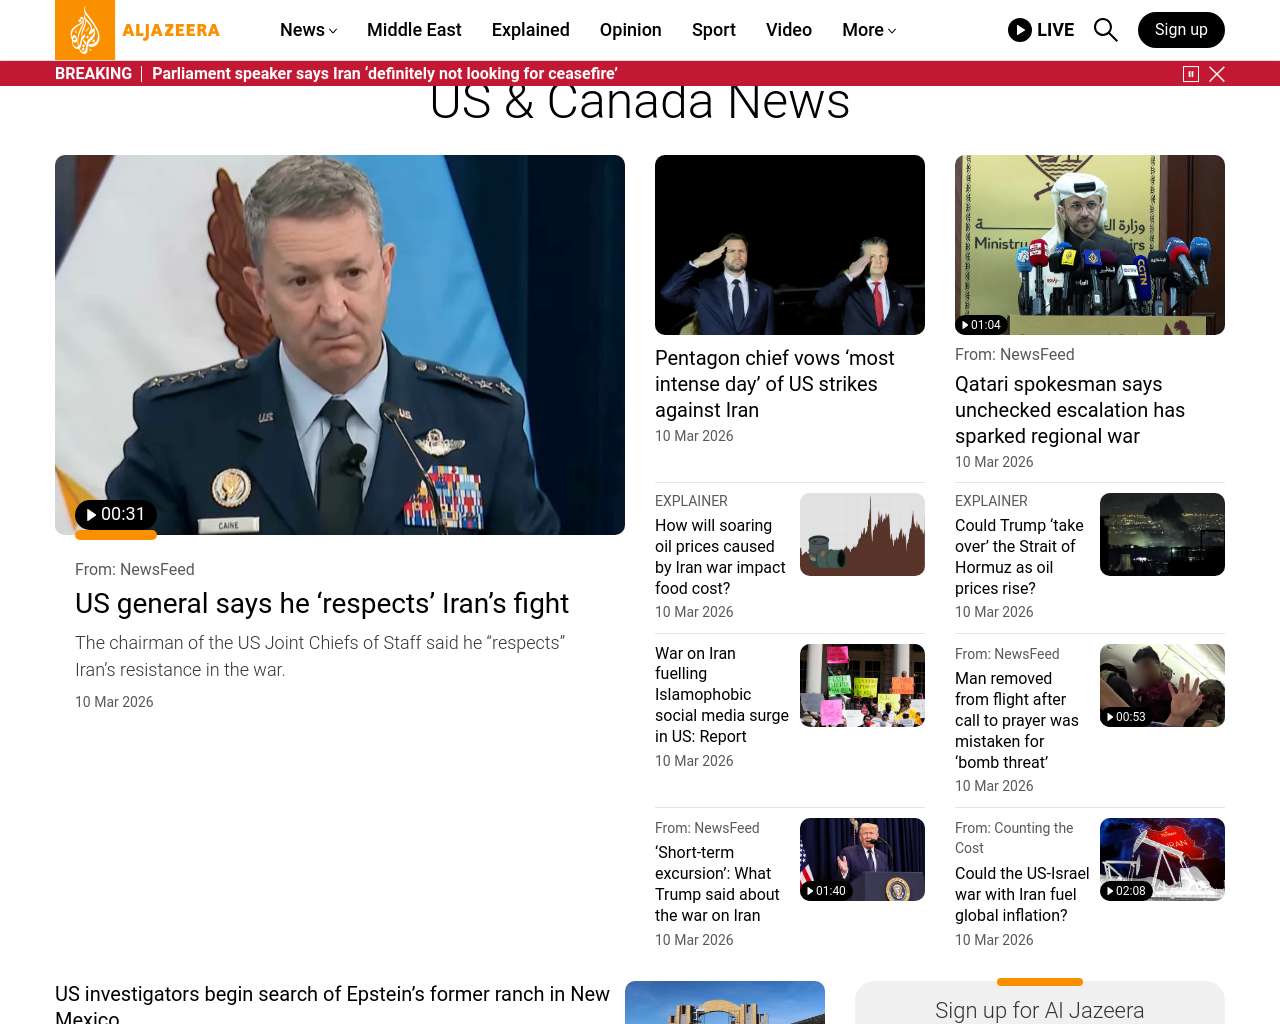Open the US general video thumbnail
The height and width of the screenshot is (1024, 1280).
[x=340, y=345]
